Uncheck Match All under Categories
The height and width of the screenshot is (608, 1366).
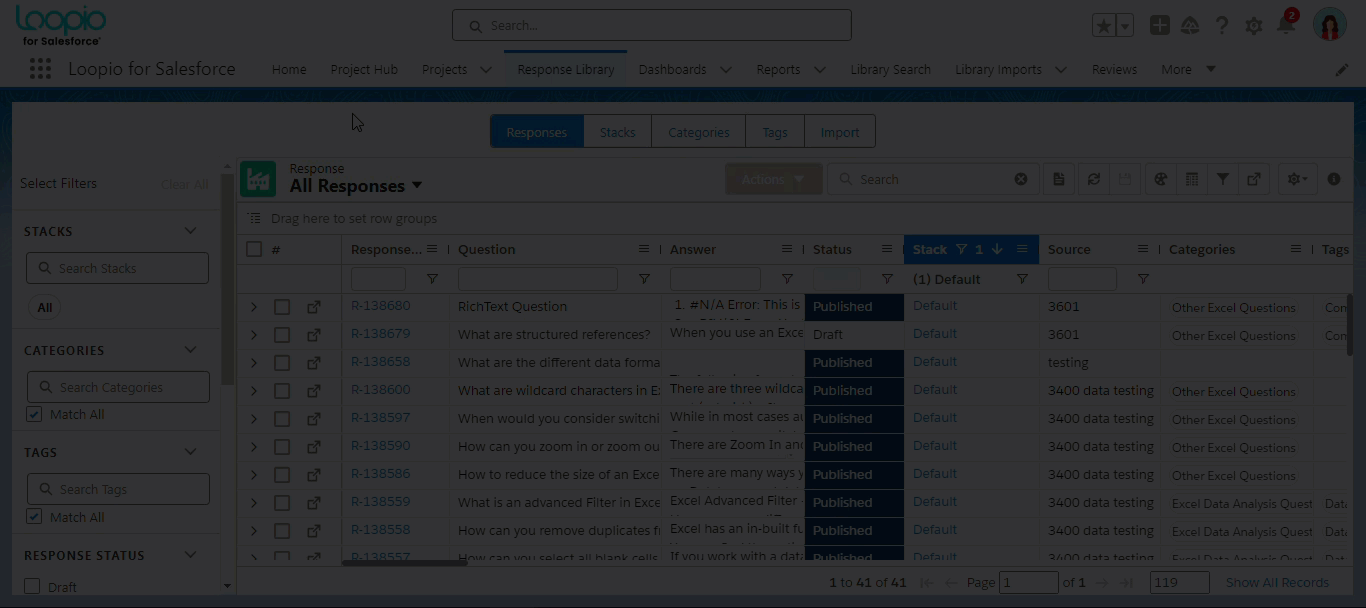(34, 414)
